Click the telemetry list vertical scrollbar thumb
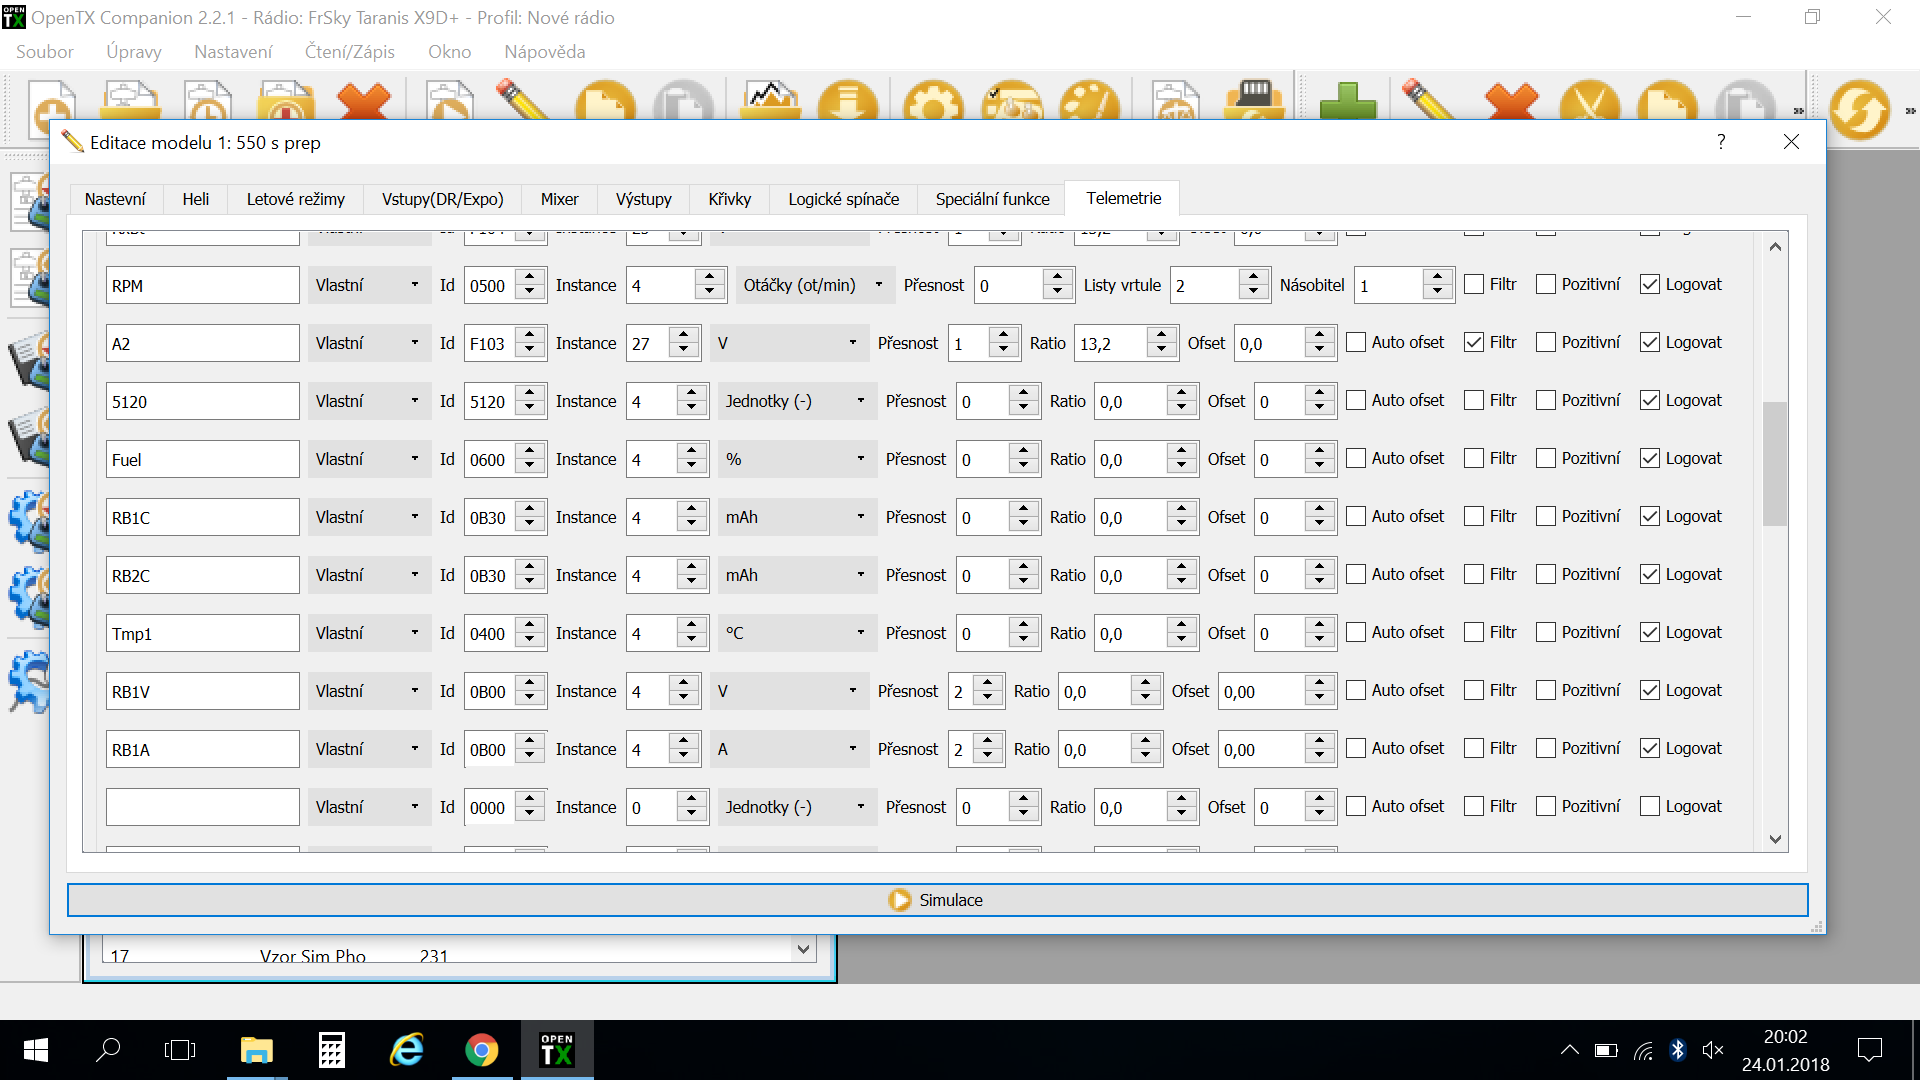1920x1080 pixels. (1775, 463)
